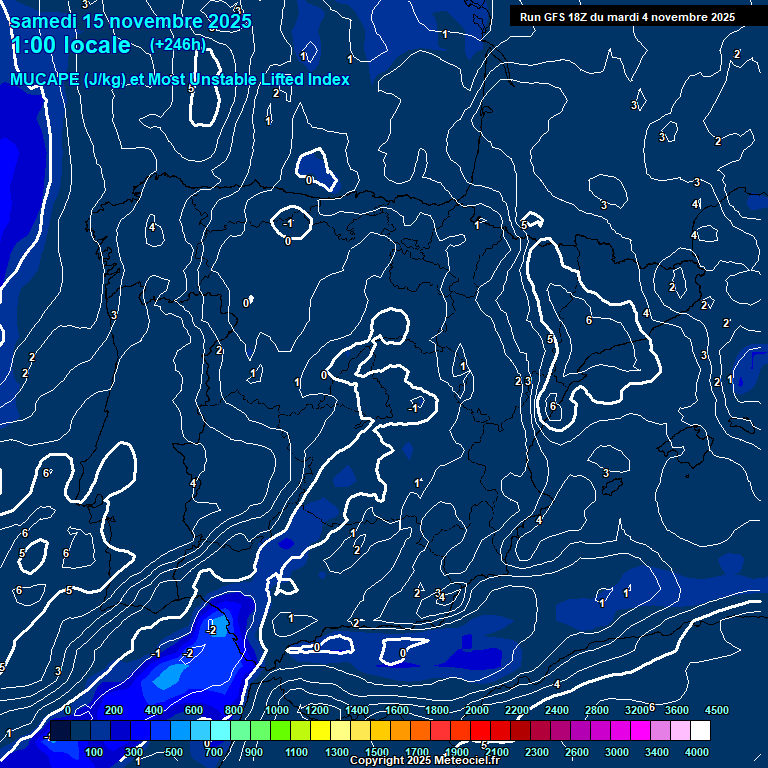Image resolution: width=768 pixels, height=768 pixels.
Task: Choose the bright lime green legend swatch
Action: coord(280,730)
